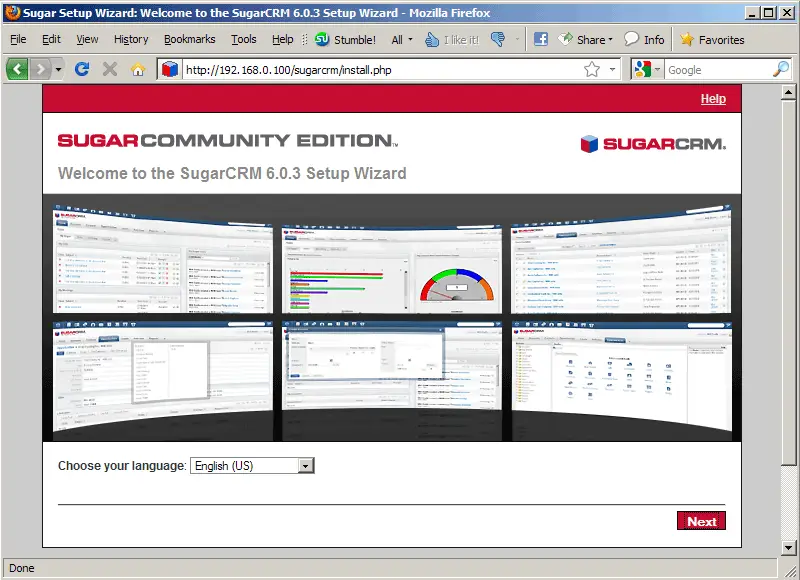This screenshot has height=580, width=800.
Task: Open the address bar history dropdown
Action: click(612, 69)
